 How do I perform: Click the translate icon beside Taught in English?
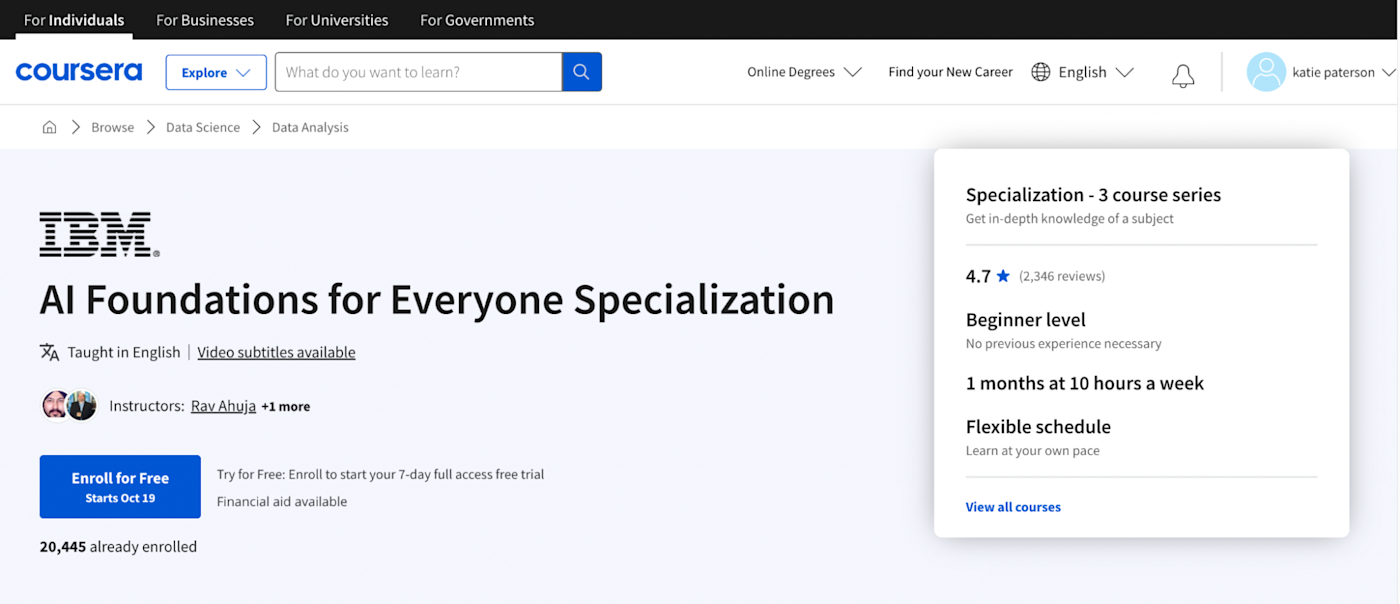point(50,352)
